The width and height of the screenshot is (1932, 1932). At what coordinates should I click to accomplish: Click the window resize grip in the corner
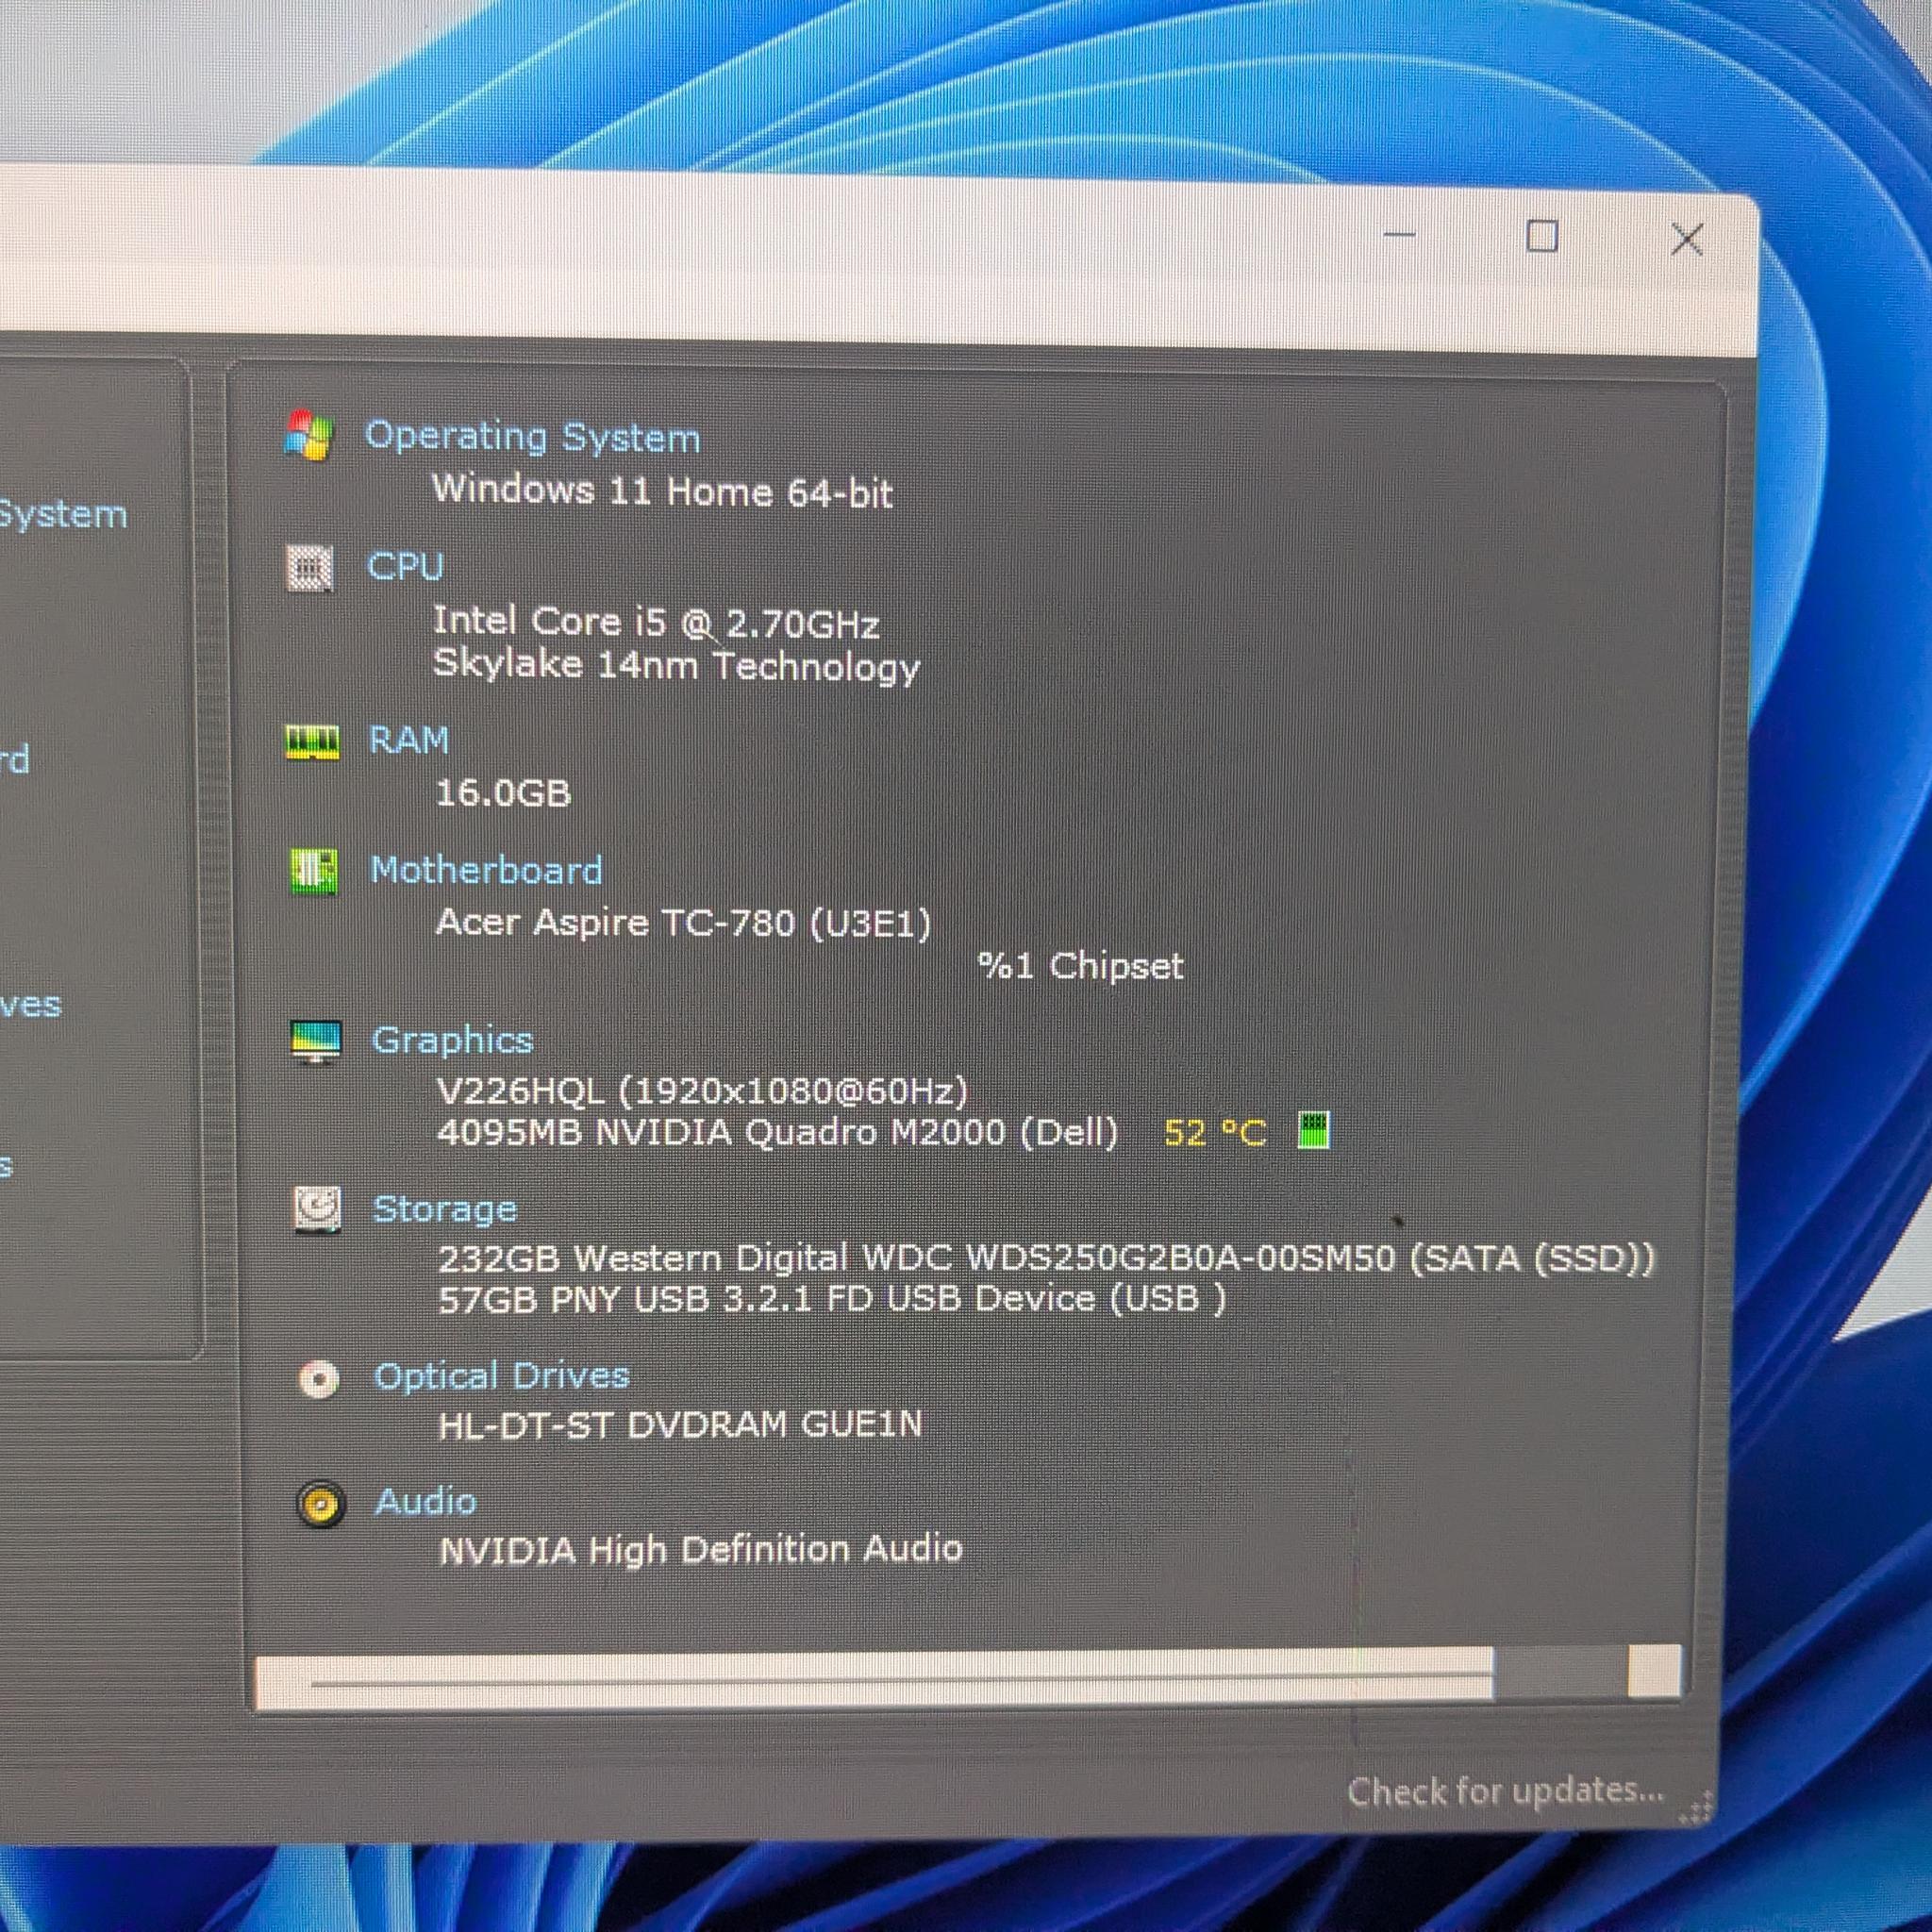[x=1696, y=1808]
